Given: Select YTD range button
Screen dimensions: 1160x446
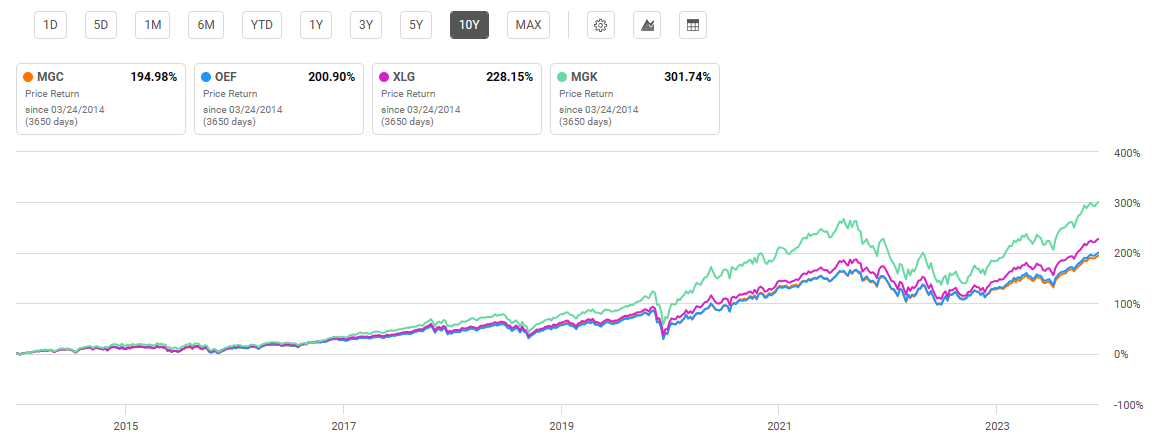Looking at the screenshot, I should coord(262,25).
